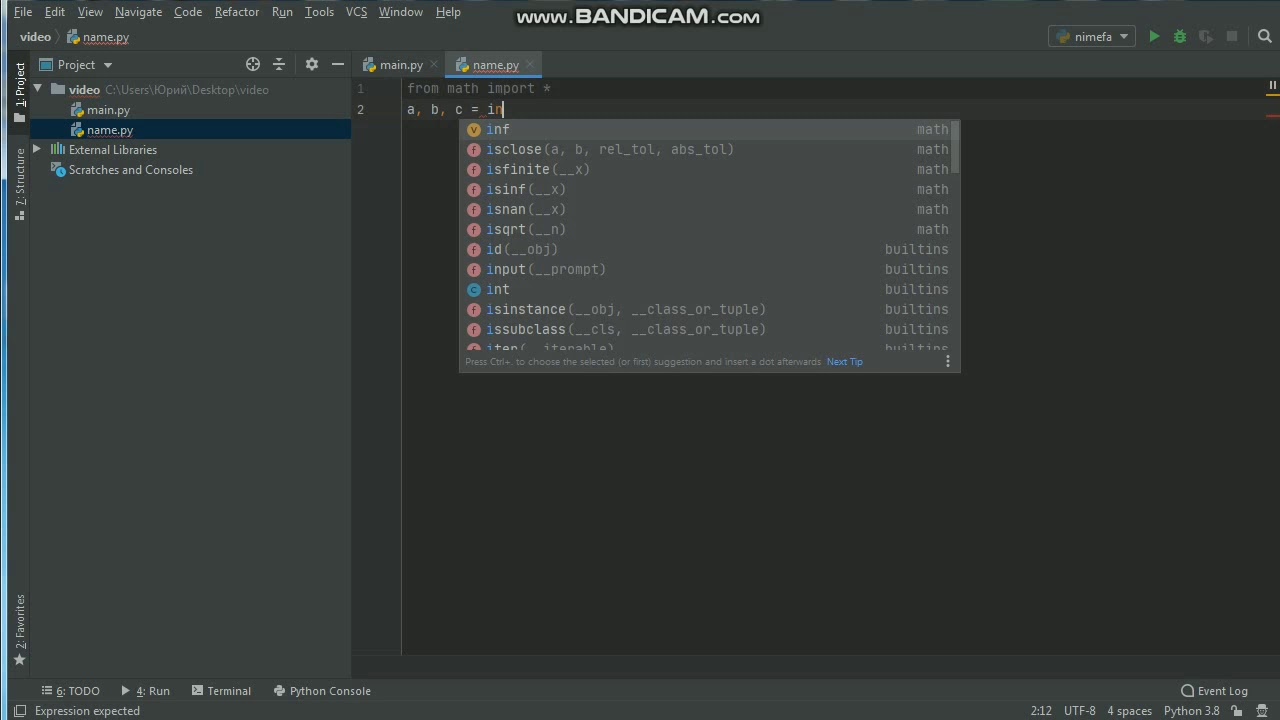Choose the input(__prompt) suggestion
Screen dimensions: 1280x720
[708, 270]
